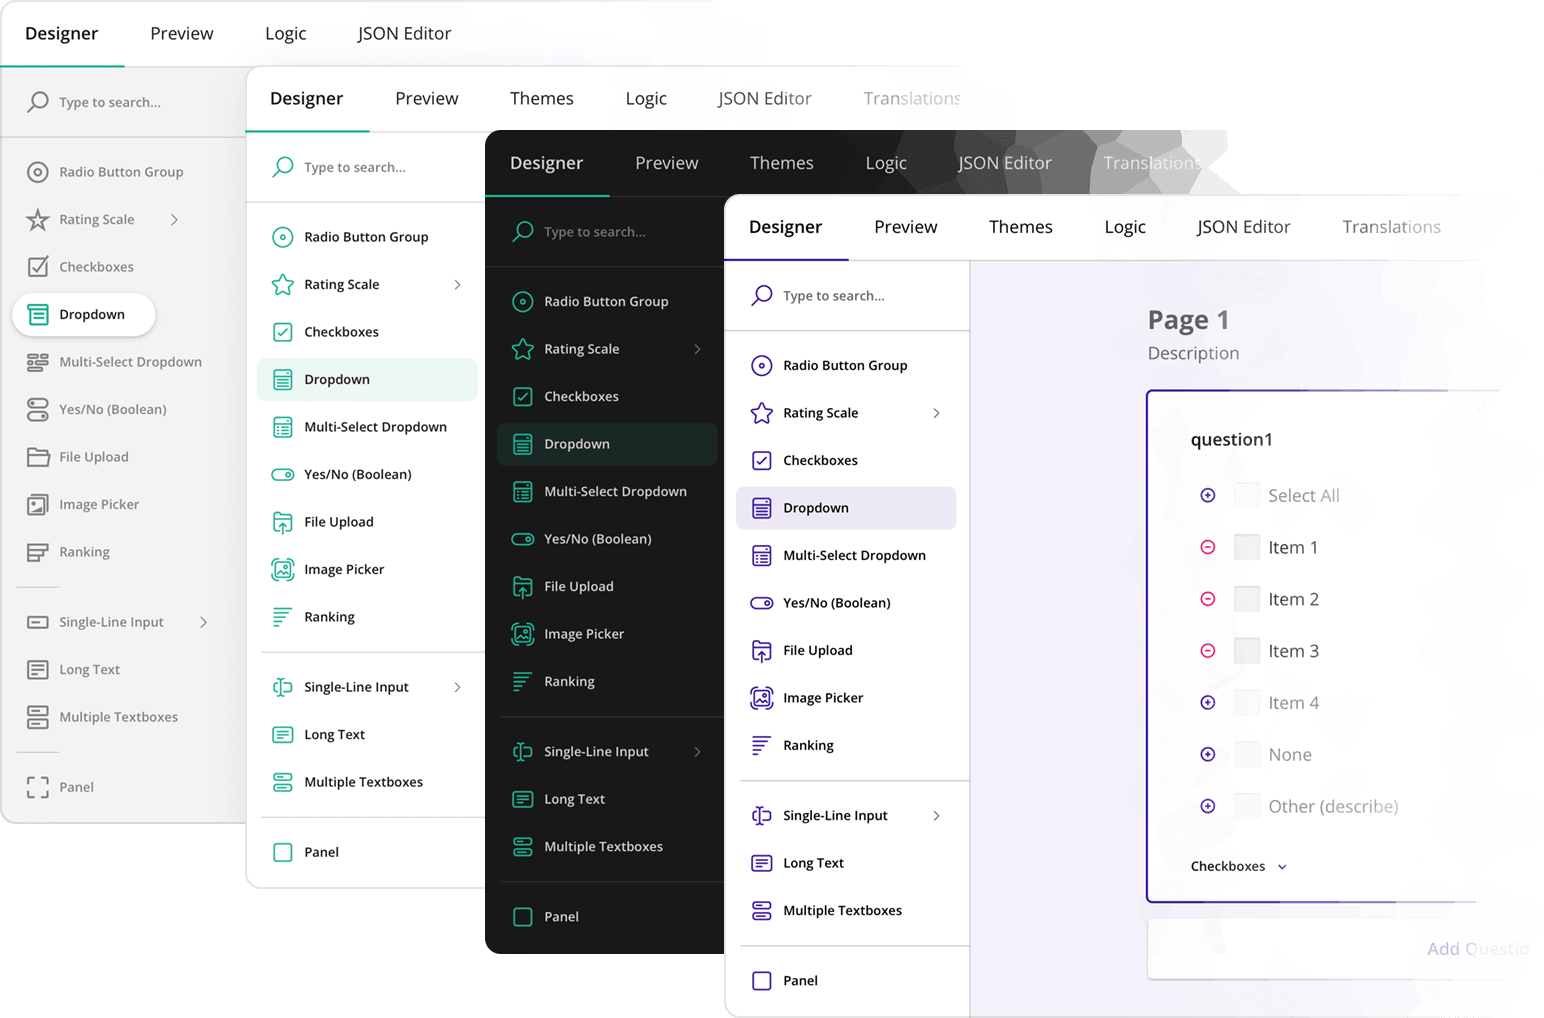
Task: Expand the Rating Scale chevron
Action: tap(936, 412)
